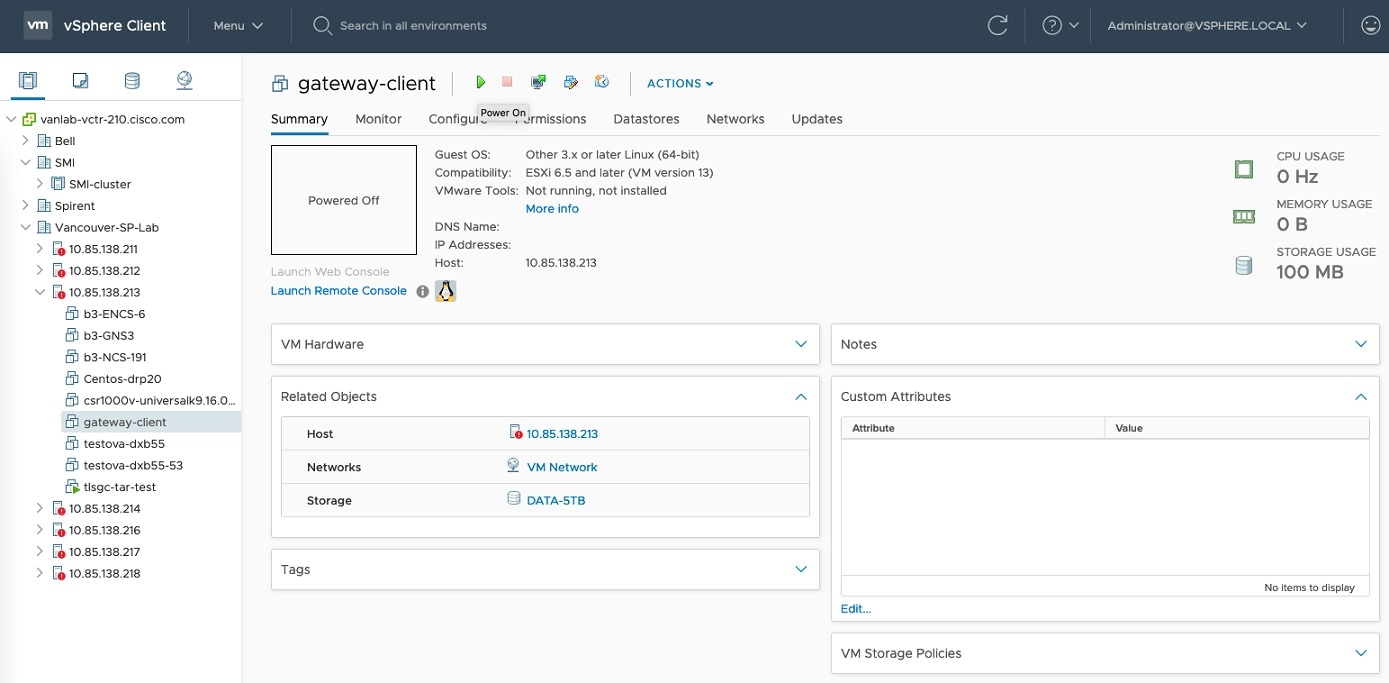Open the Actions dropdown menu
Screen dimensions: 1389x683
679,83
